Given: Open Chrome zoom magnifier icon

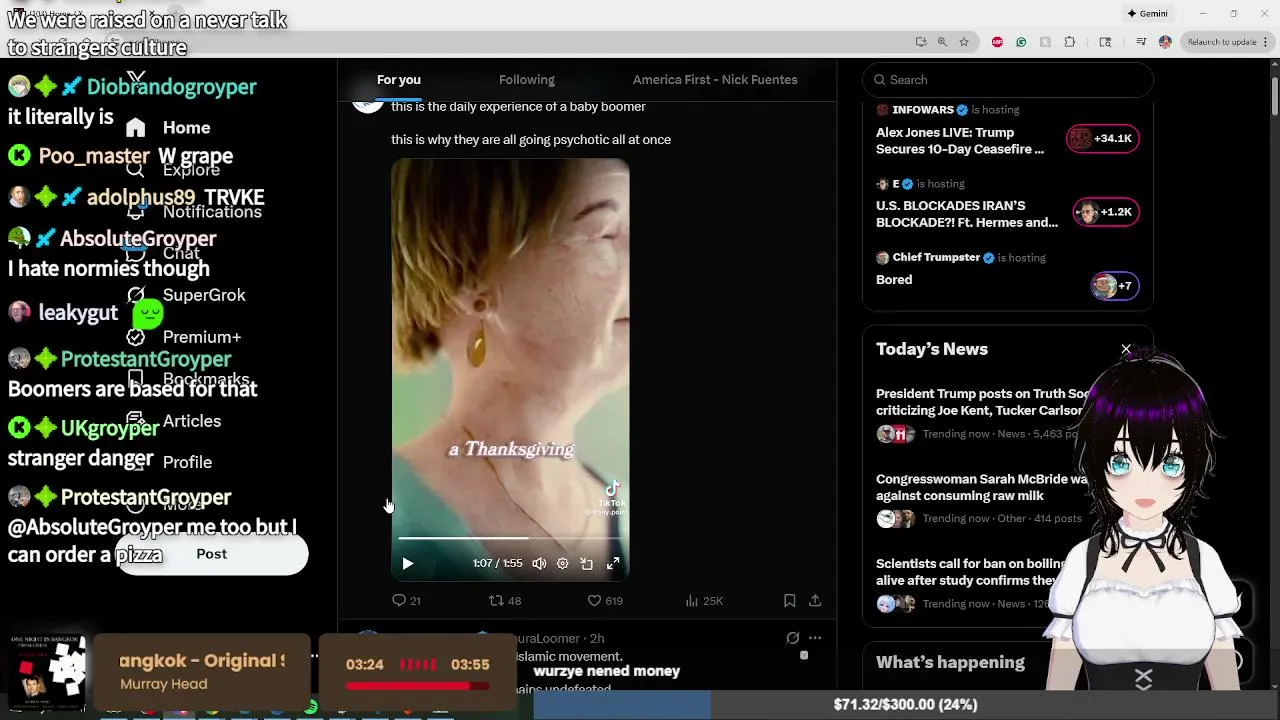Looking at the screenshot, I should coord(942,42).
